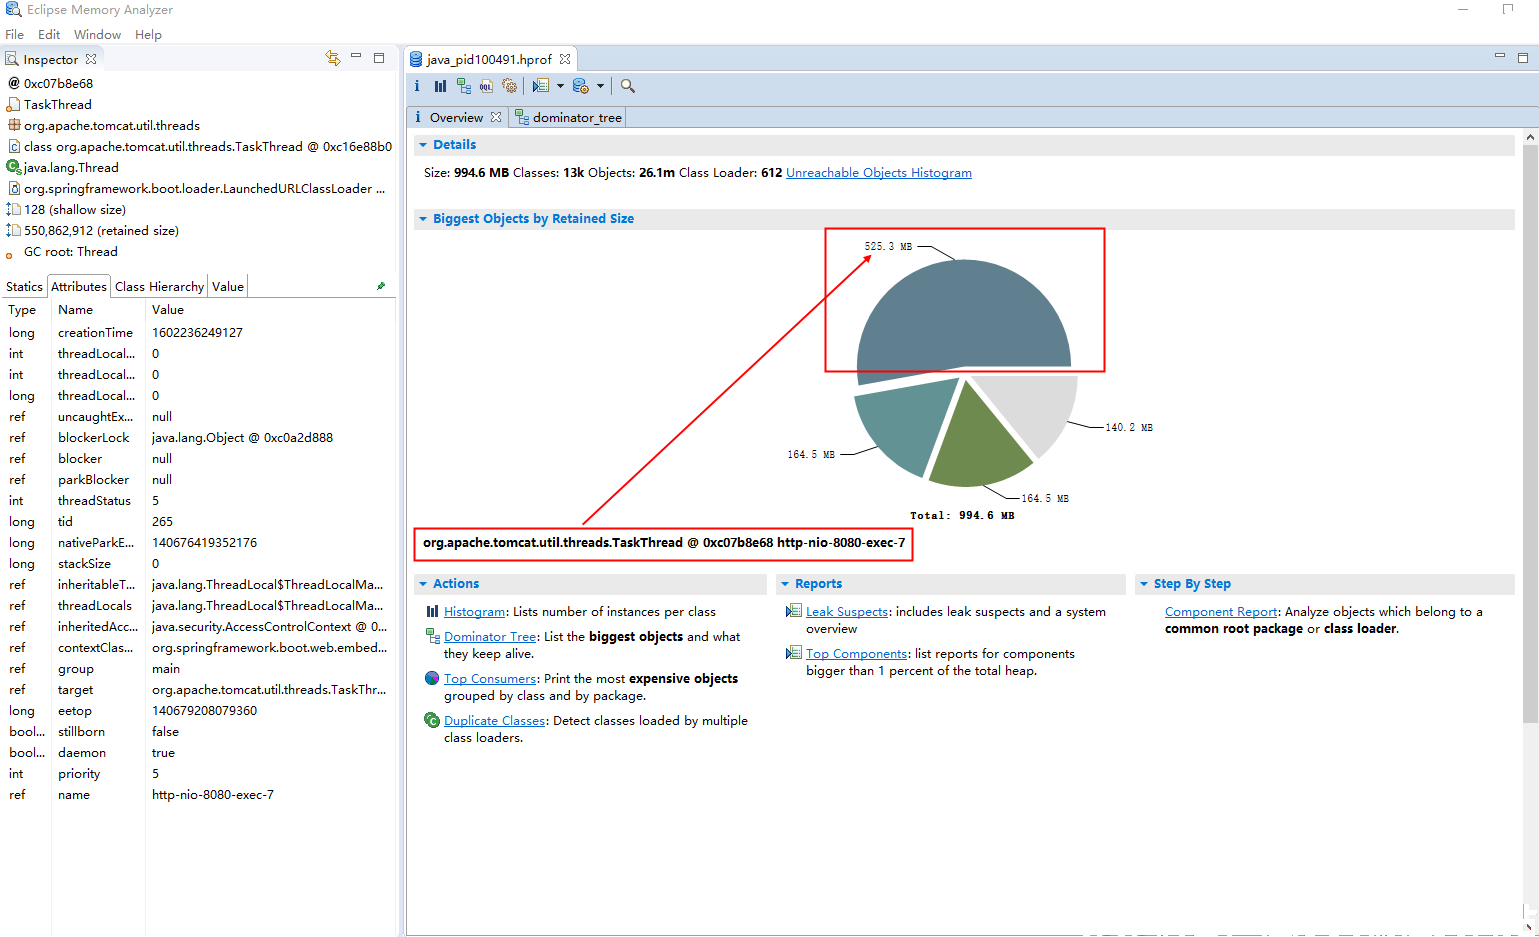Switch to the dominator_tree tab

point(568,117)
